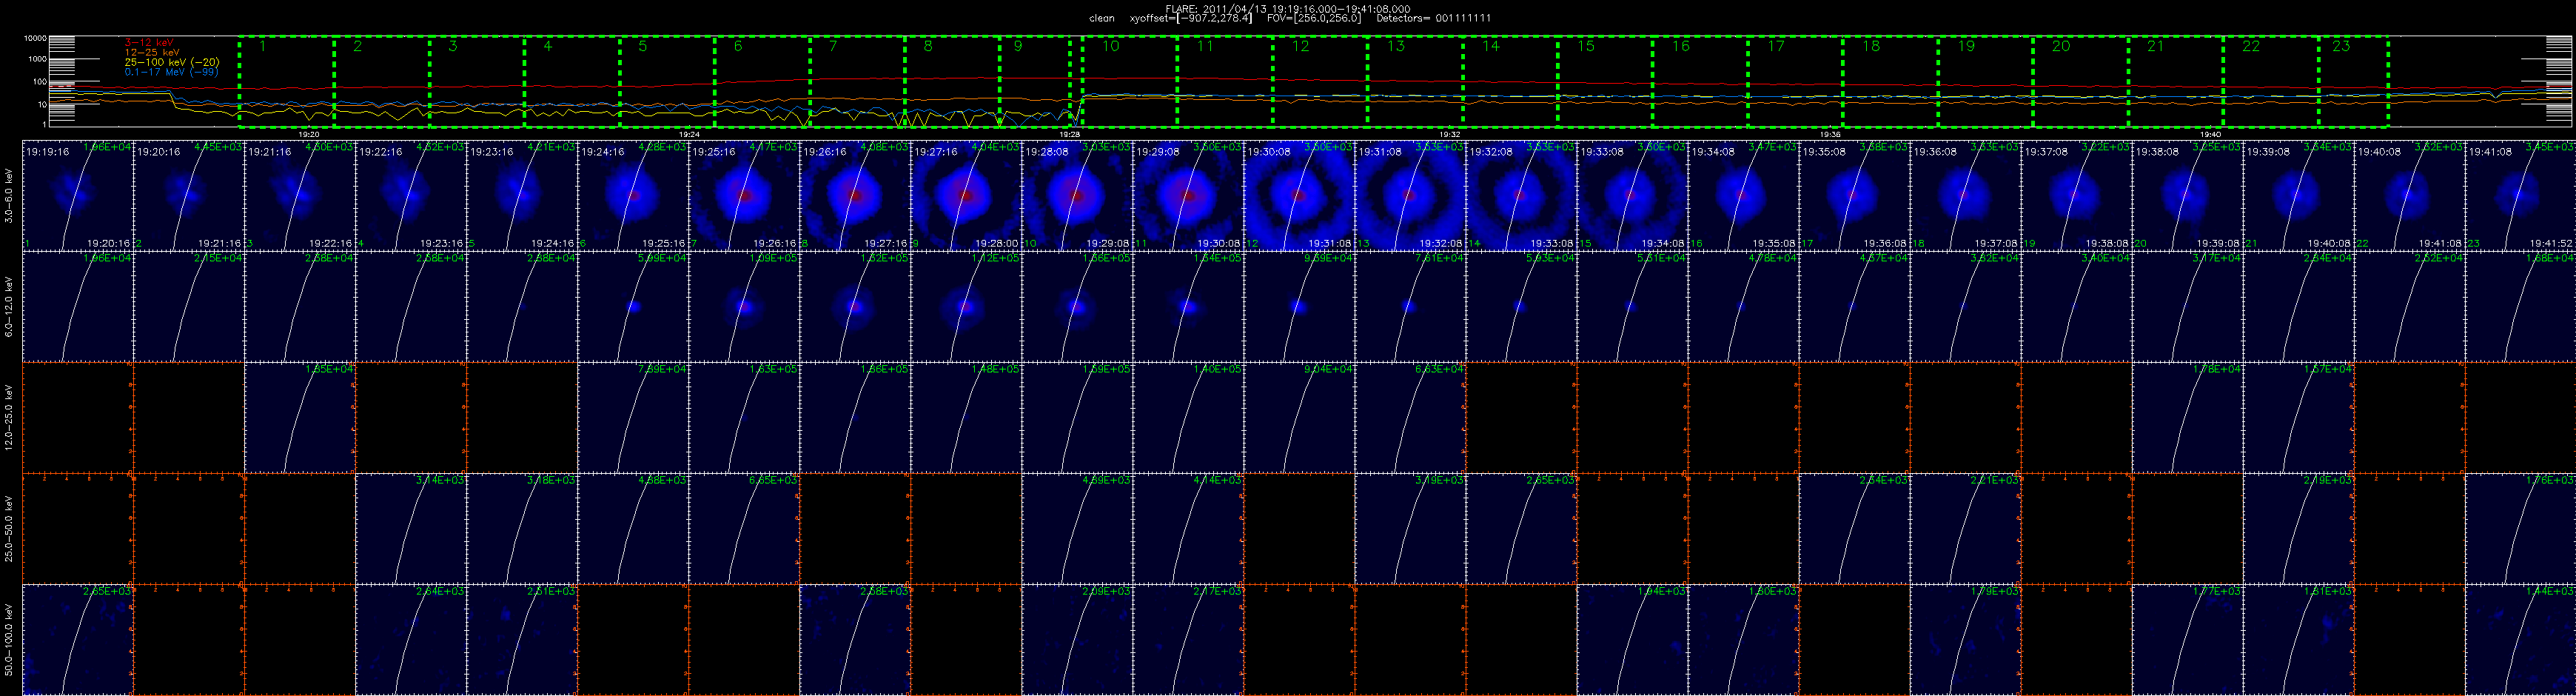Select interval 21 label in the light curve
Image resolution: width=2576 pixels, height=696 pixels.
(2156, 46)
